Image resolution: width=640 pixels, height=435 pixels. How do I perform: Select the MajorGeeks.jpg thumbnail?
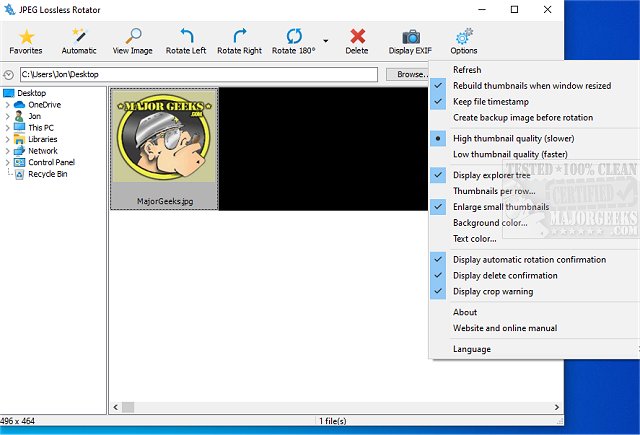click(164, 149)
